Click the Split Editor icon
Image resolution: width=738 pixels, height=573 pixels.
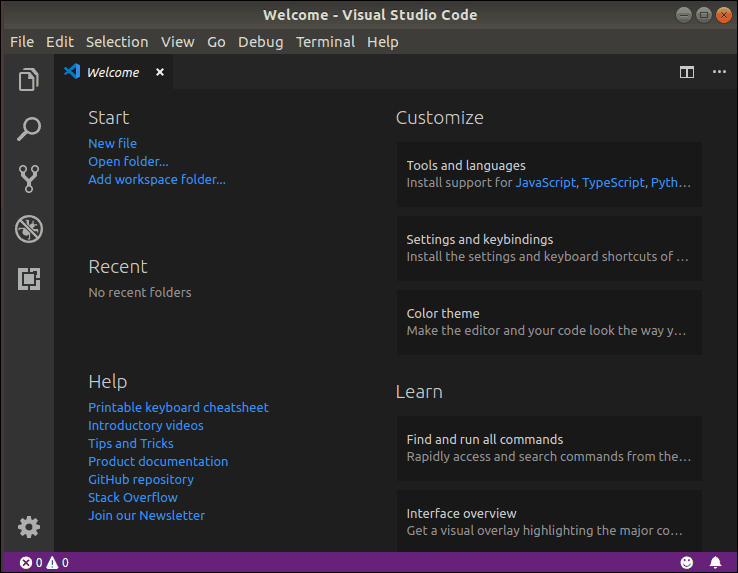click(x=687, y=72)
